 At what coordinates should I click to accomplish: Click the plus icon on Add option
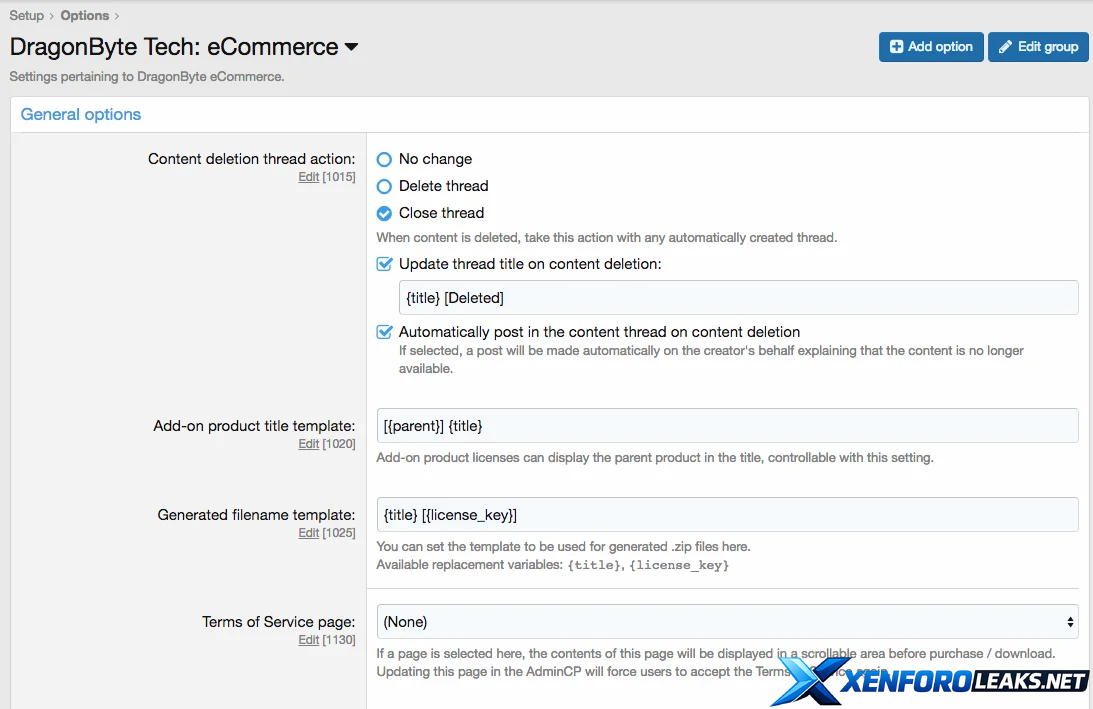(x=896, y=47)
